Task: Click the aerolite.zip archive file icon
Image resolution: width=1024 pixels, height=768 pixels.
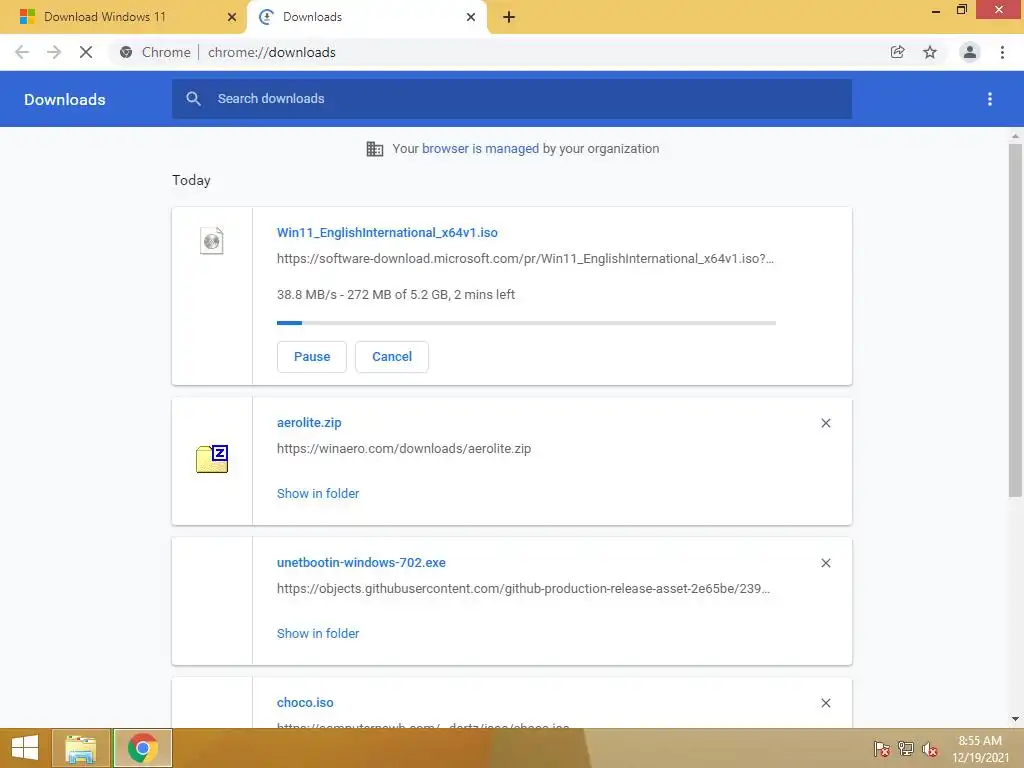Action: point(212,458)
